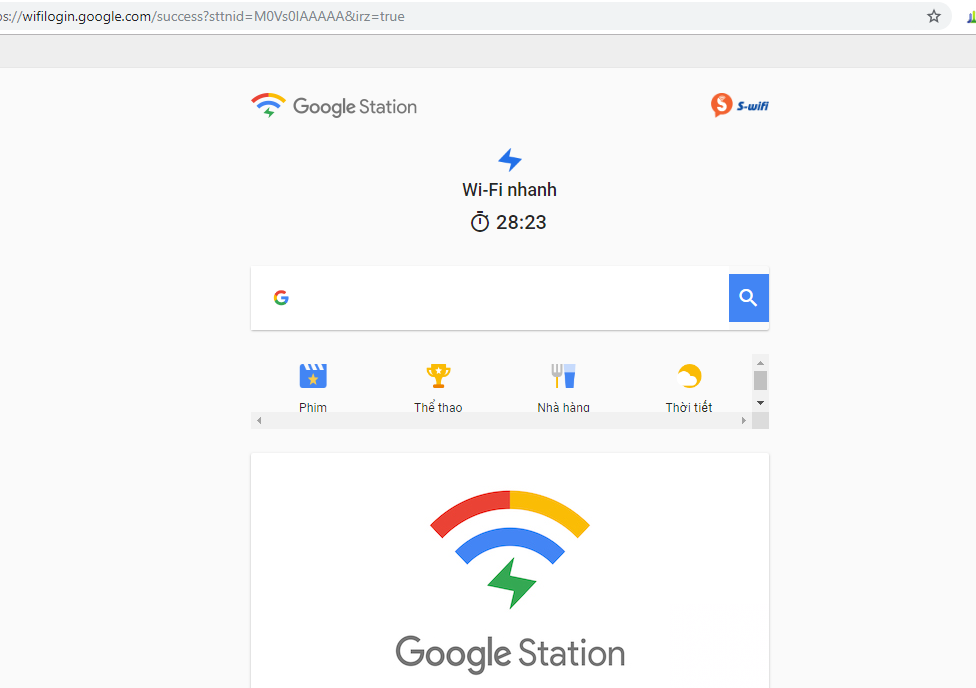Click the Google G logo in the search box
This screenshot has height=688, width=976.
(x=281, y=298)
